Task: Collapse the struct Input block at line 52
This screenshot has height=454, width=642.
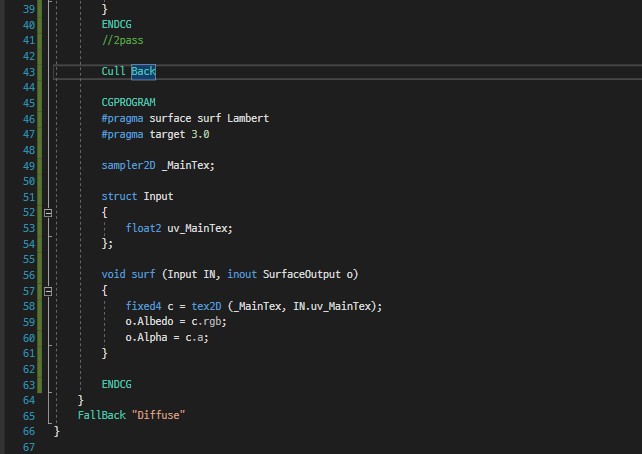Action: (x=48, y=213)
